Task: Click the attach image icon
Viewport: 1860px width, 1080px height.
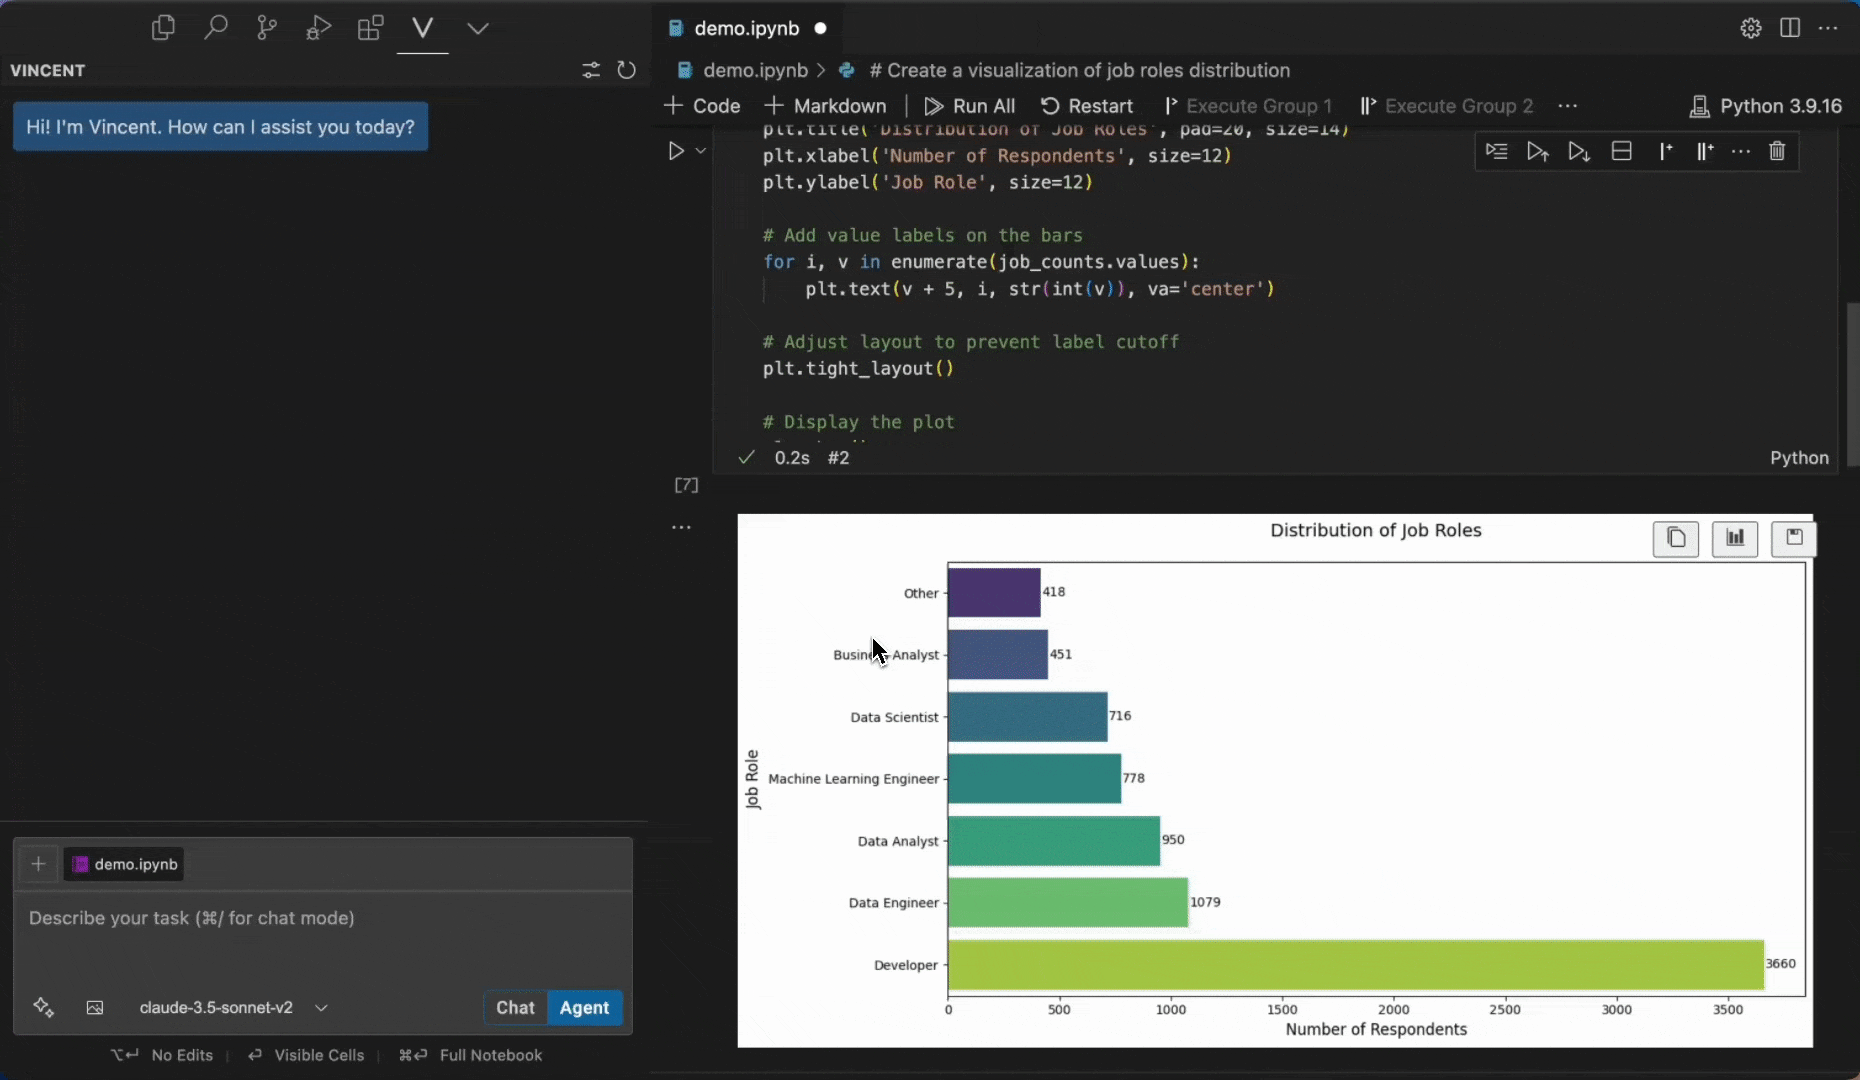Action: pos(95,1007)
